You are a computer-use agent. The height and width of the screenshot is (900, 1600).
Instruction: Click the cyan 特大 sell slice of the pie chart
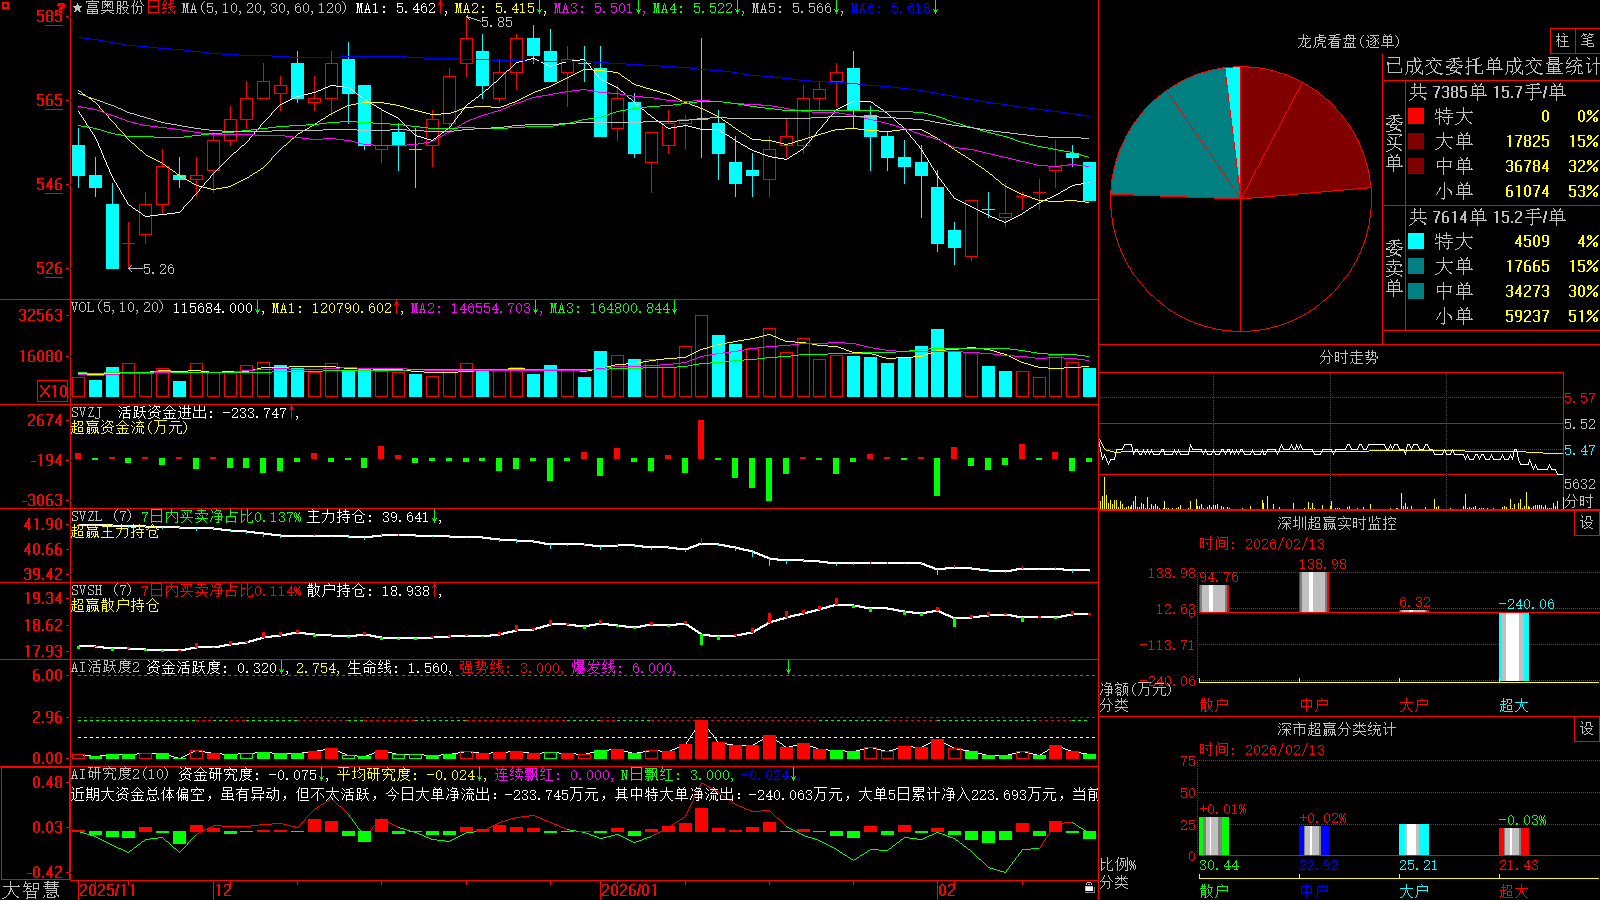[x=1235, y=110]
